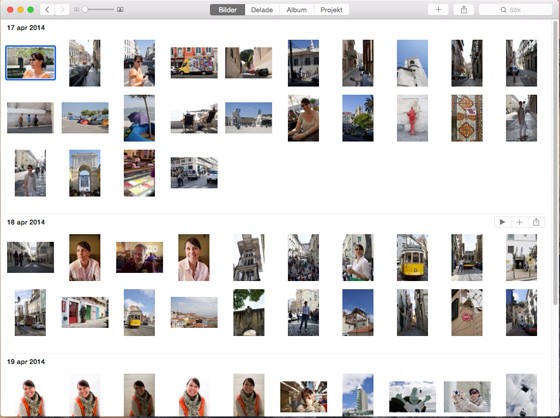Open the Album tab
Viewport: 560px width, 418px height.
(296, 10)
